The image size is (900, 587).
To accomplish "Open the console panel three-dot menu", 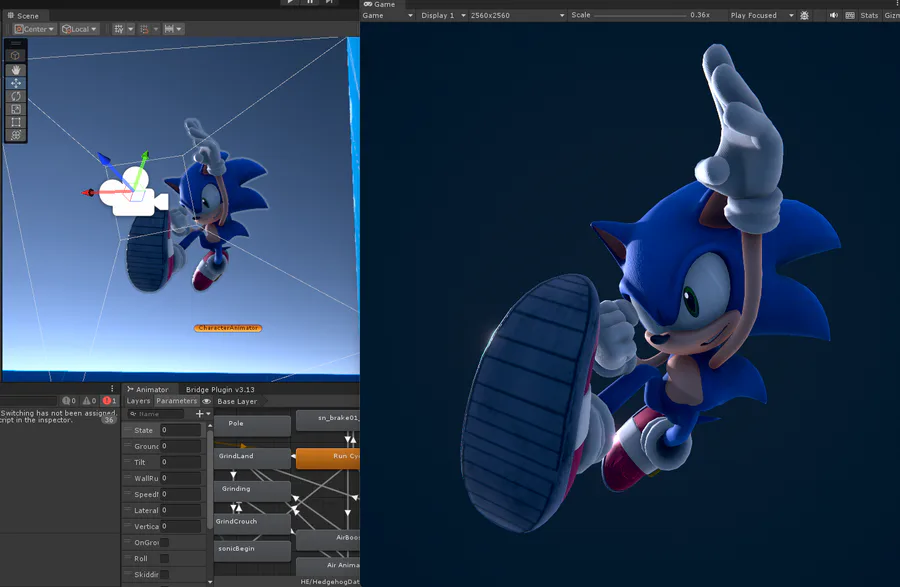I will [x=112, y=388].
